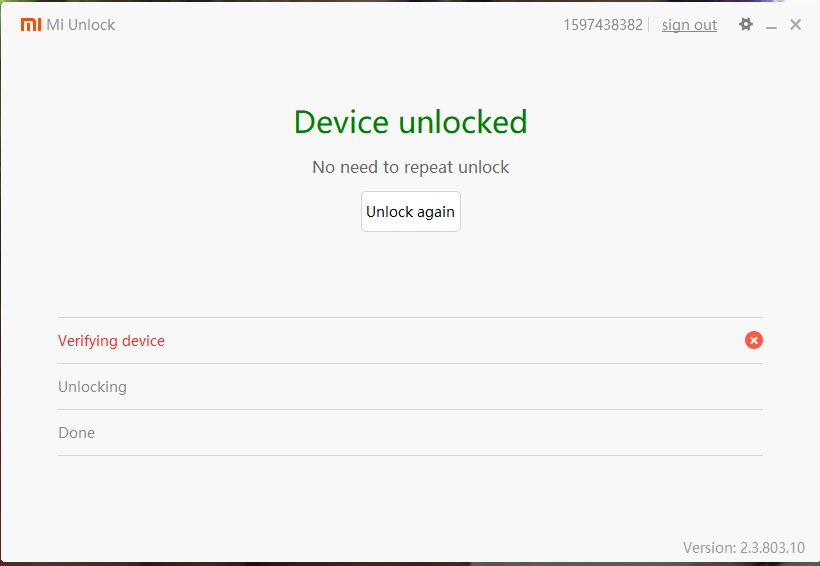Select the Verifying device step
This screenshot has height=566, width=820.
(x=111, y=341)
